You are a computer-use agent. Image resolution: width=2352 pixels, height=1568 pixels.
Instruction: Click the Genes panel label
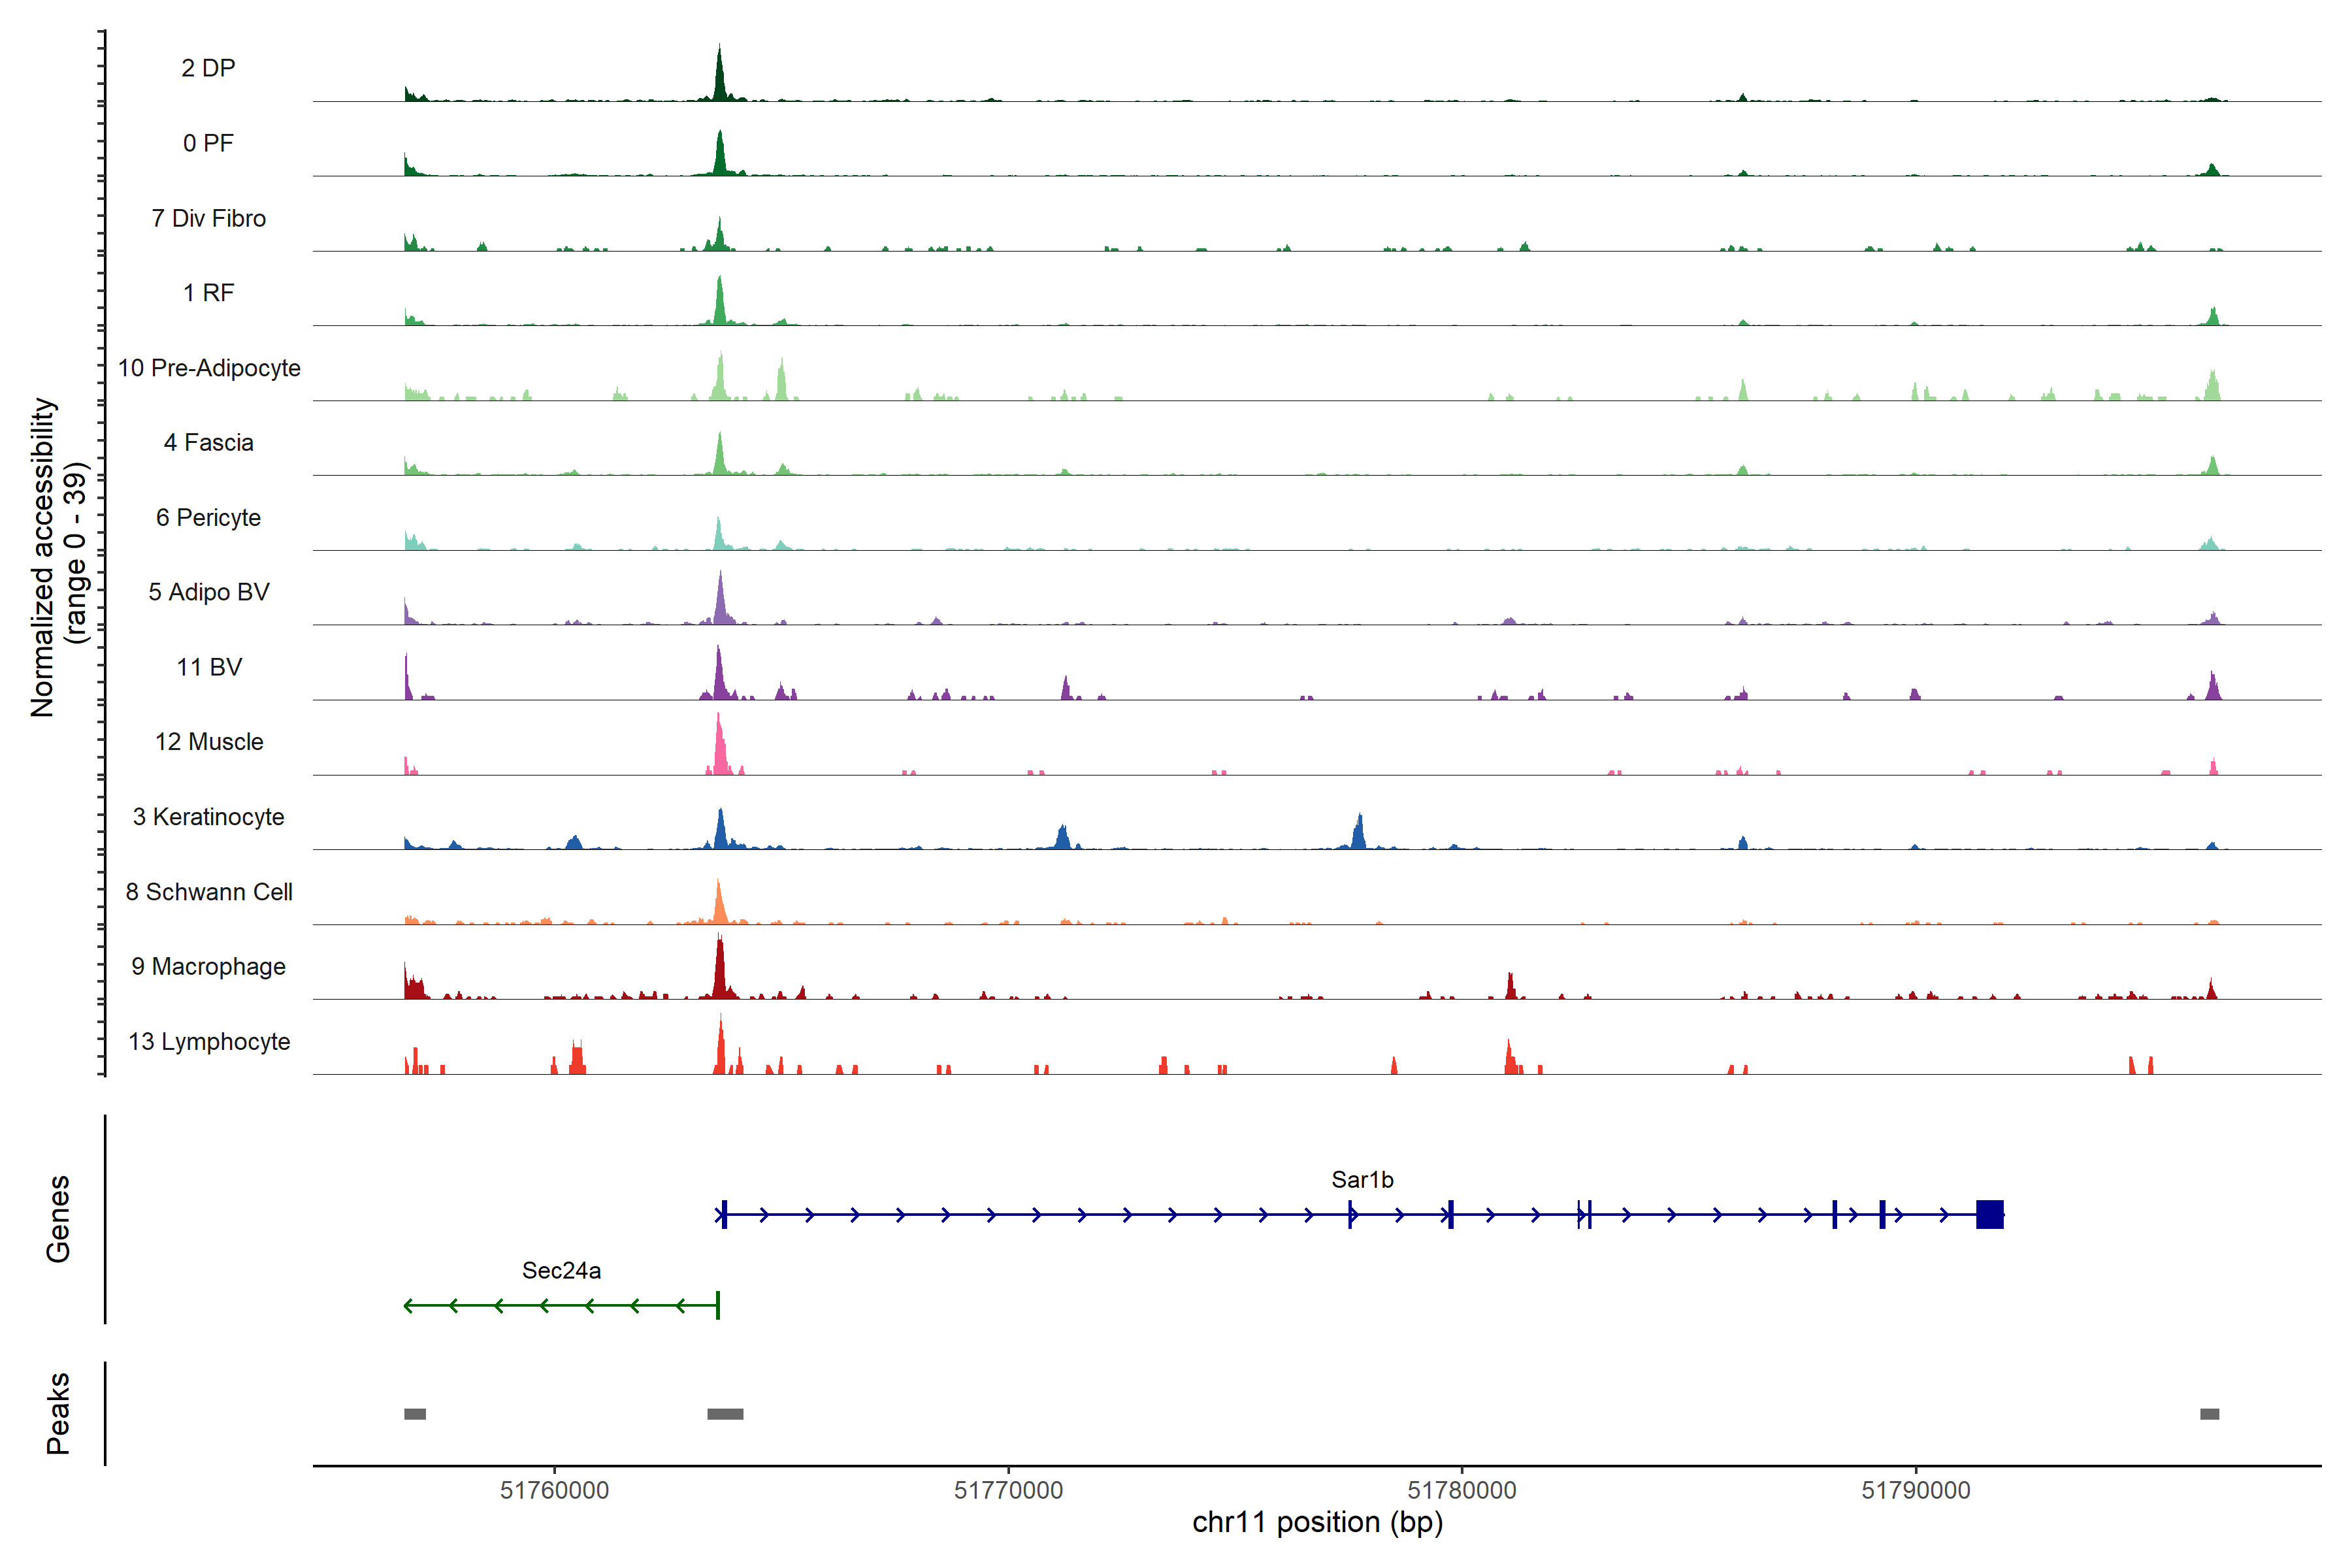(58, 1218)
